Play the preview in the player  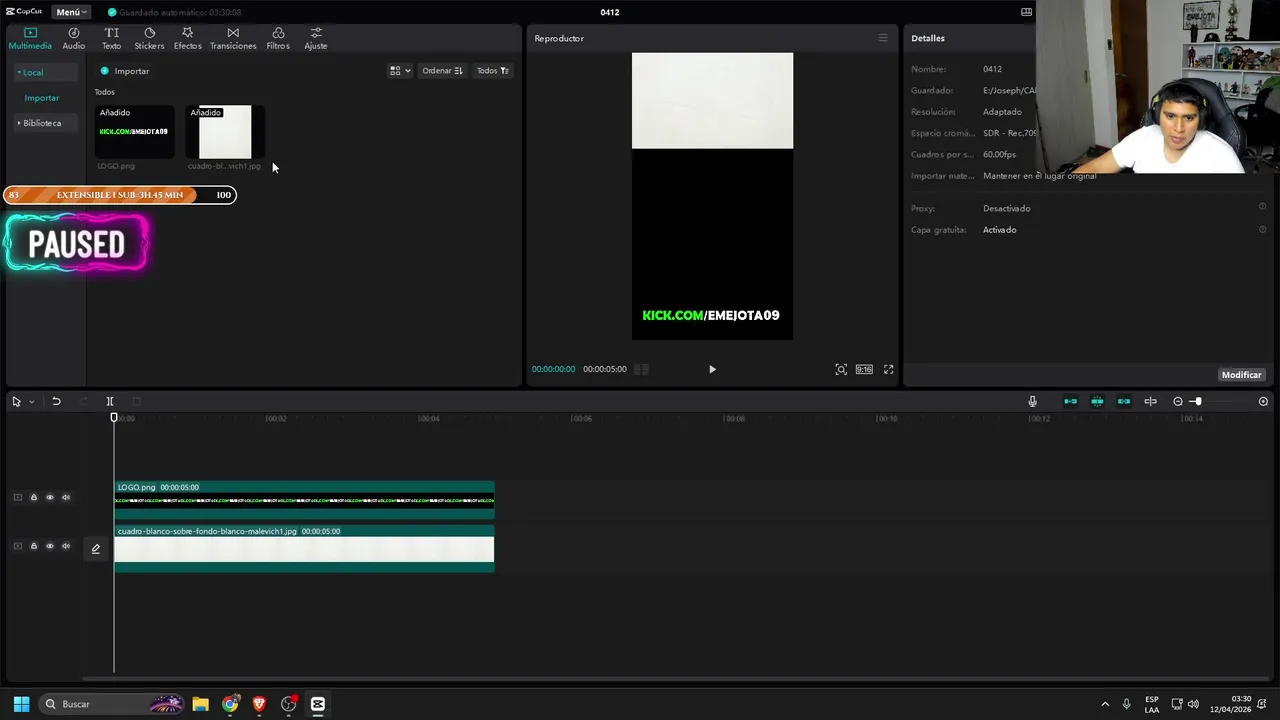[x=712, y=369]
